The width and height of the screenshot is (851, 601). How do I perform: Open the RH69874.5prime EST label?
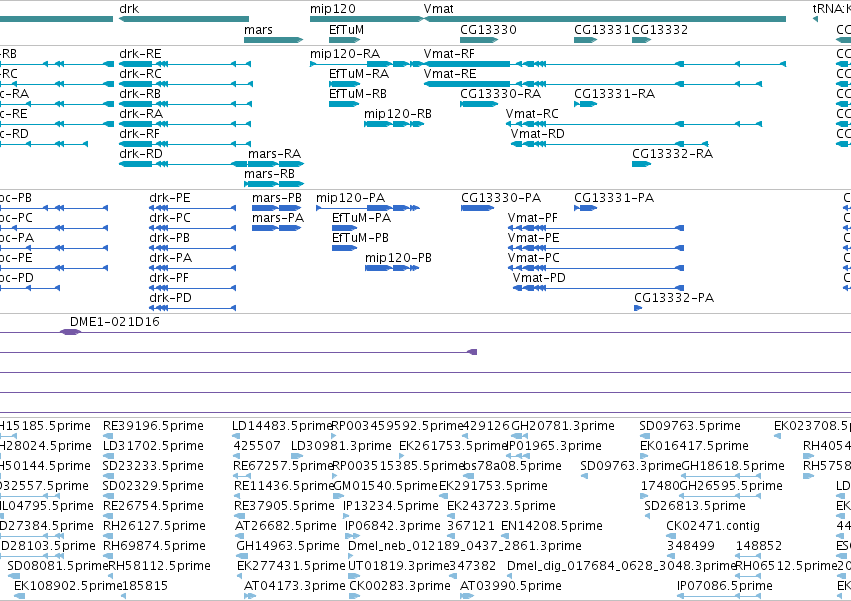[154, 546]
